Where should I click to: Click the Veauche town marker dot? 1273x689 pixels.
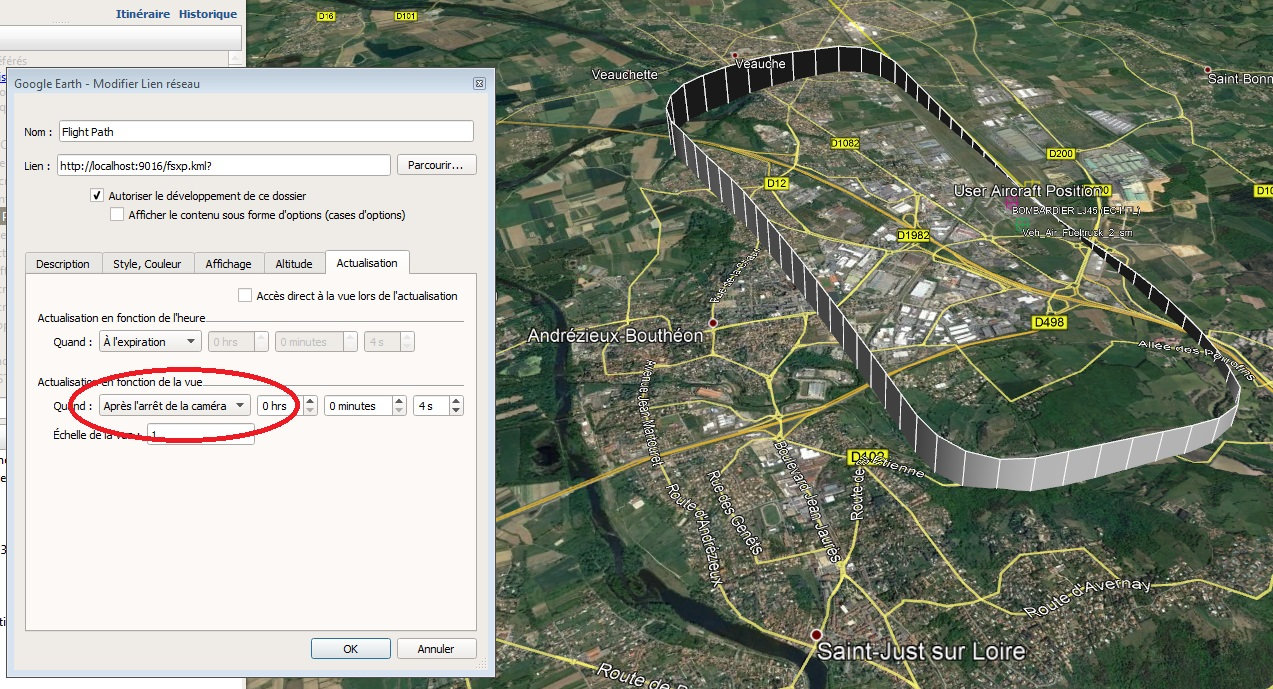pos(735,55)
